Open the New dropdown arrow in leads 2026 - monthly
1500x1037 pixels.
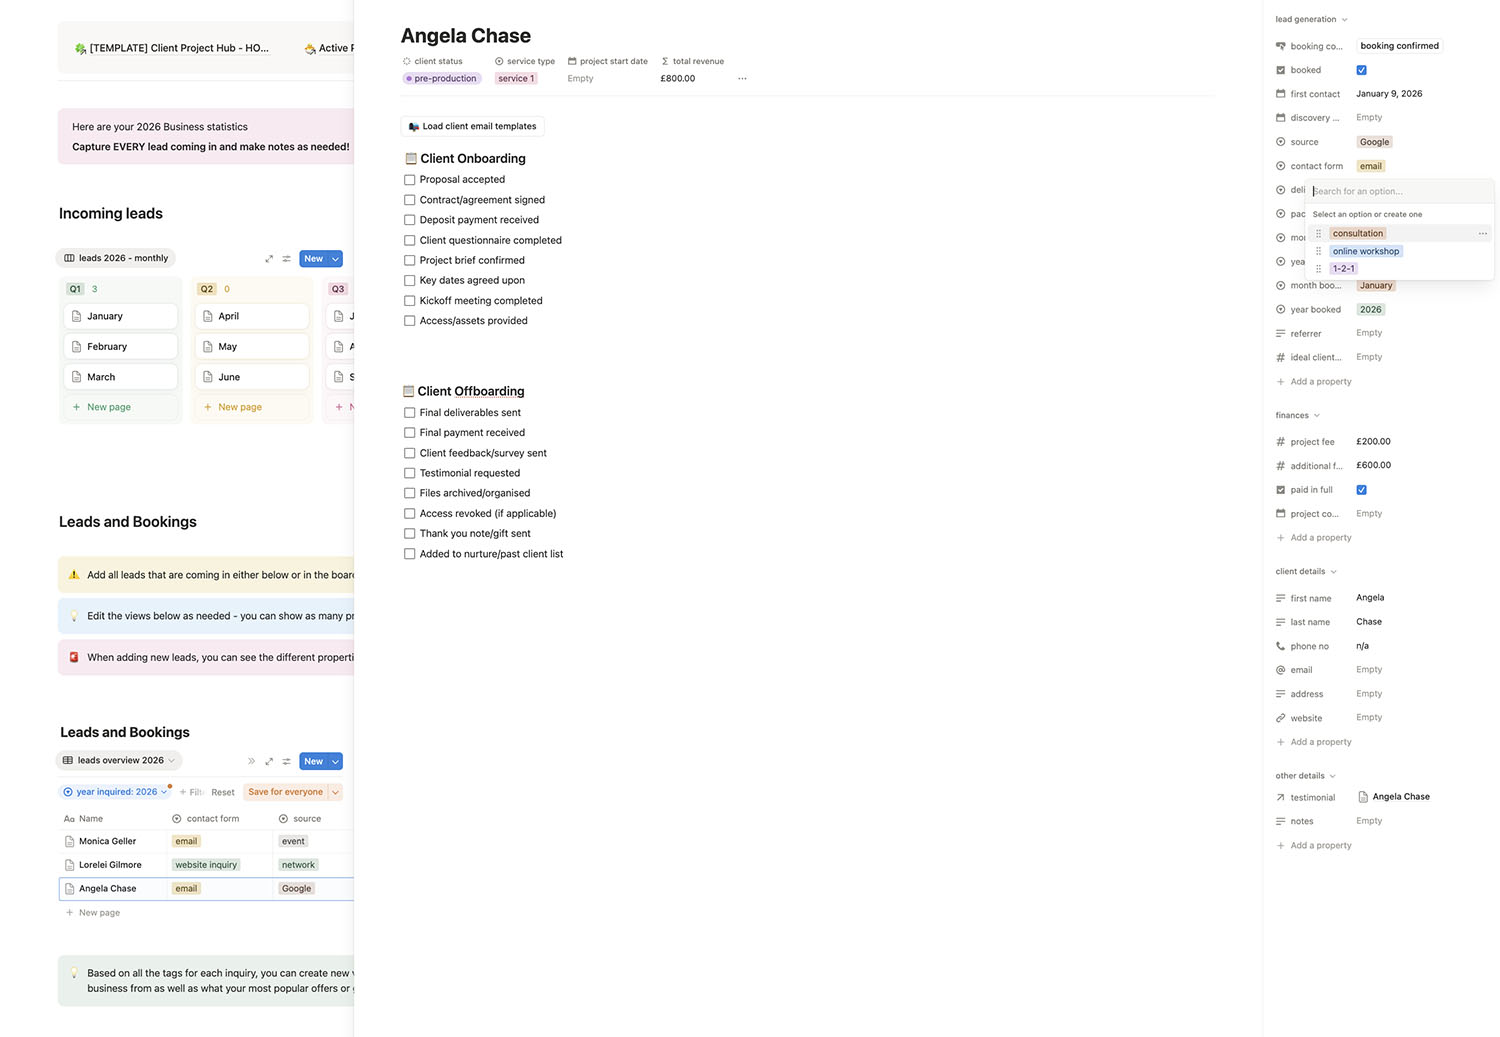pos(335,259)
